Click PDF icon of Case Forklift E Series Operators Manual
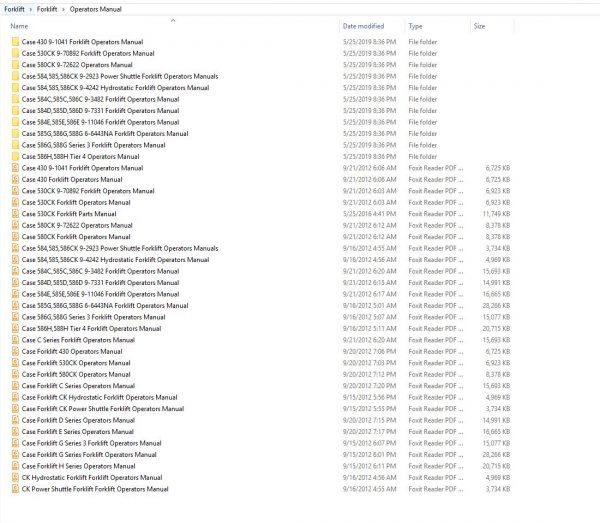This screenshot has height=523, width=600. [15, 432]
